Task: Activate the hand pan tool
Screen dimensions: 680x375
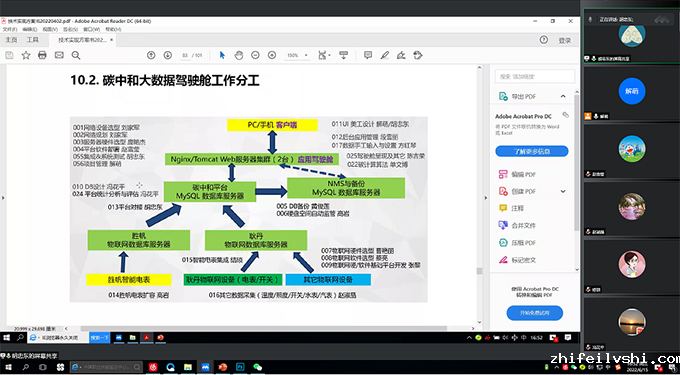Action: coord(239,55)
